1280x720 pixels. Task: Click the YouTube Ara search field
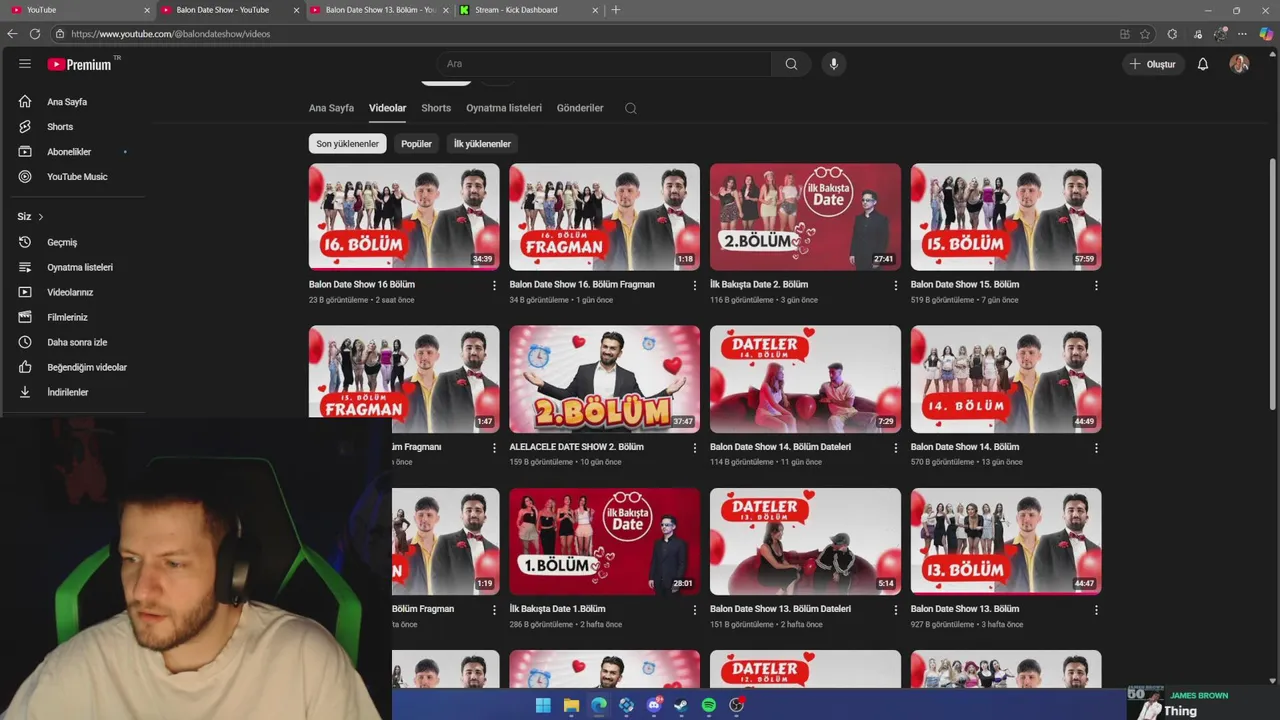(603, 64)
